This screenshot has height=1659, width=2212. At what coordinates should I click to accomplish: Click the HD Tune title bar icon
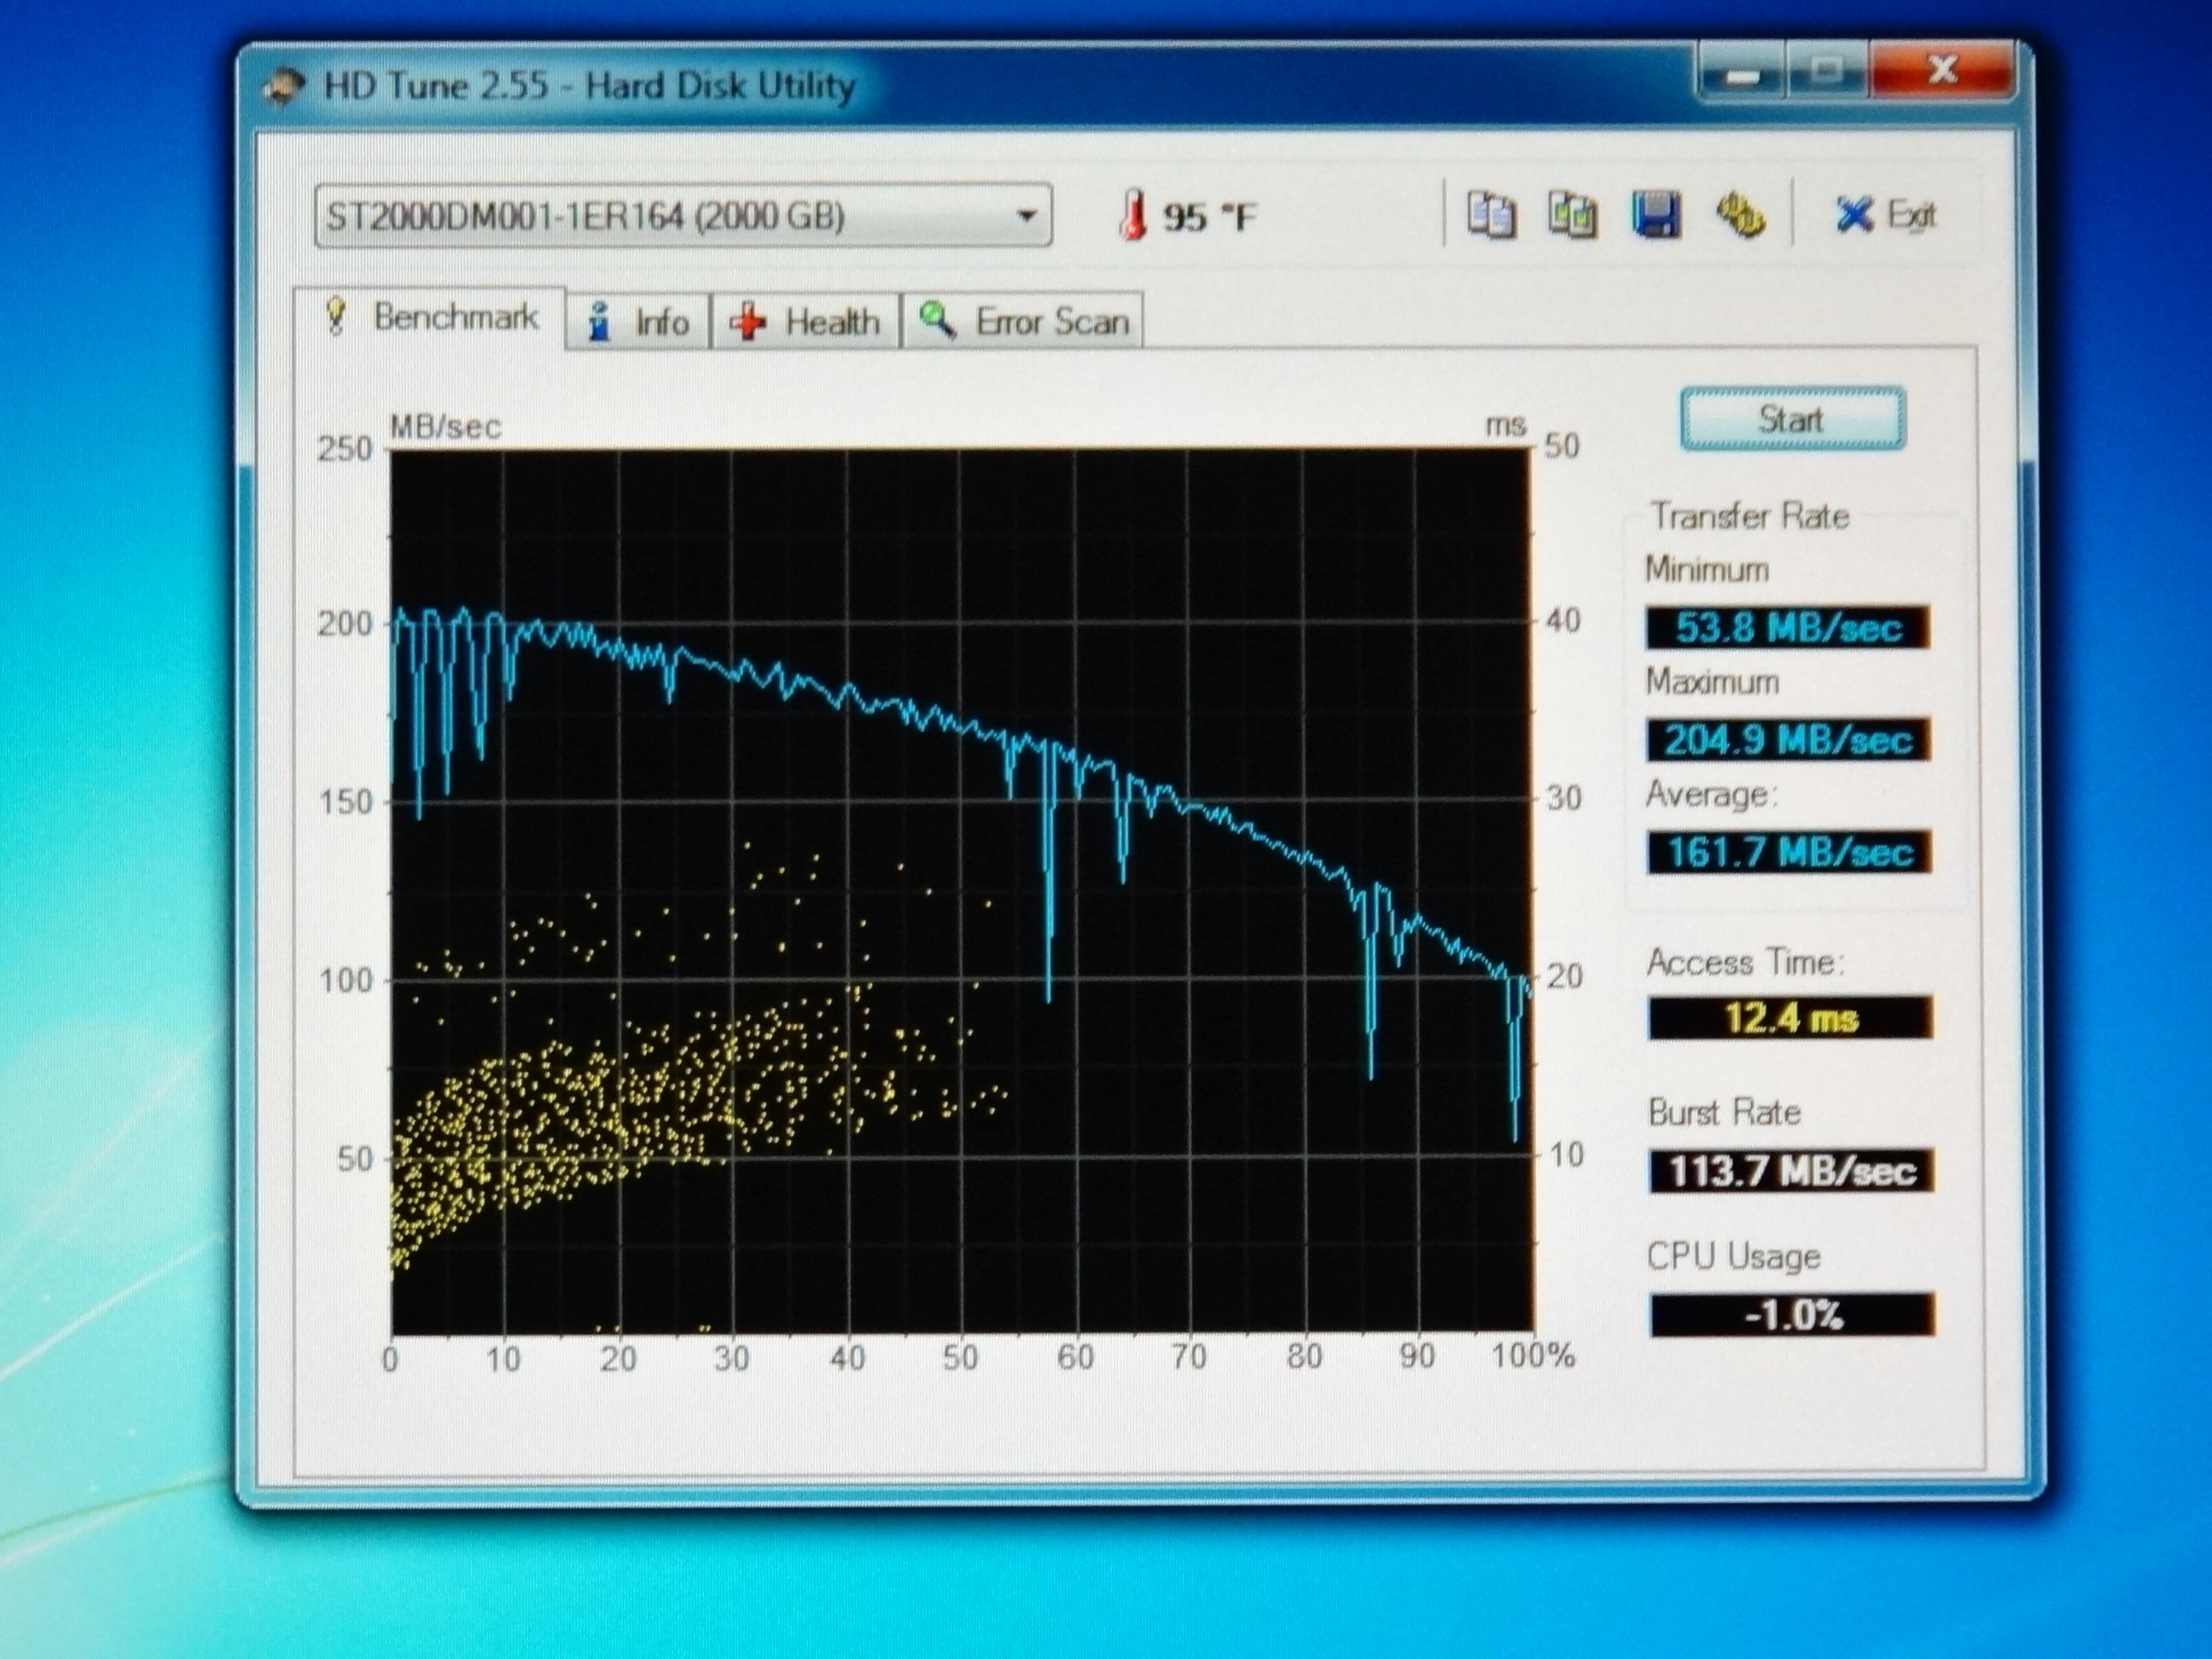(x=283, y=87)
